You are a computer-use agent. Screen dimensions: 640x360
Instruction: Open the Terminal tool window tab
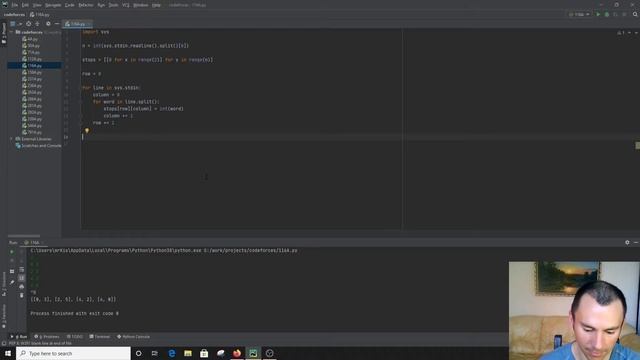click(x=100, y=337)
